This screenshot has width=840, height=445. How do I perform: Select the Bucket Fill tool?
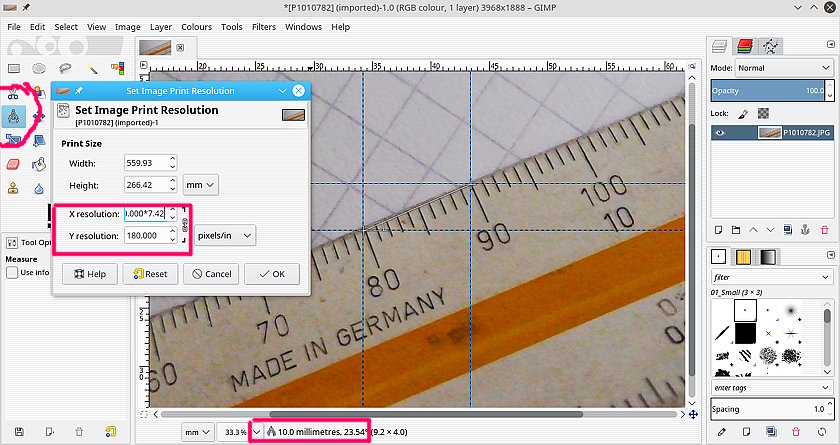click(x=39, y=164)
